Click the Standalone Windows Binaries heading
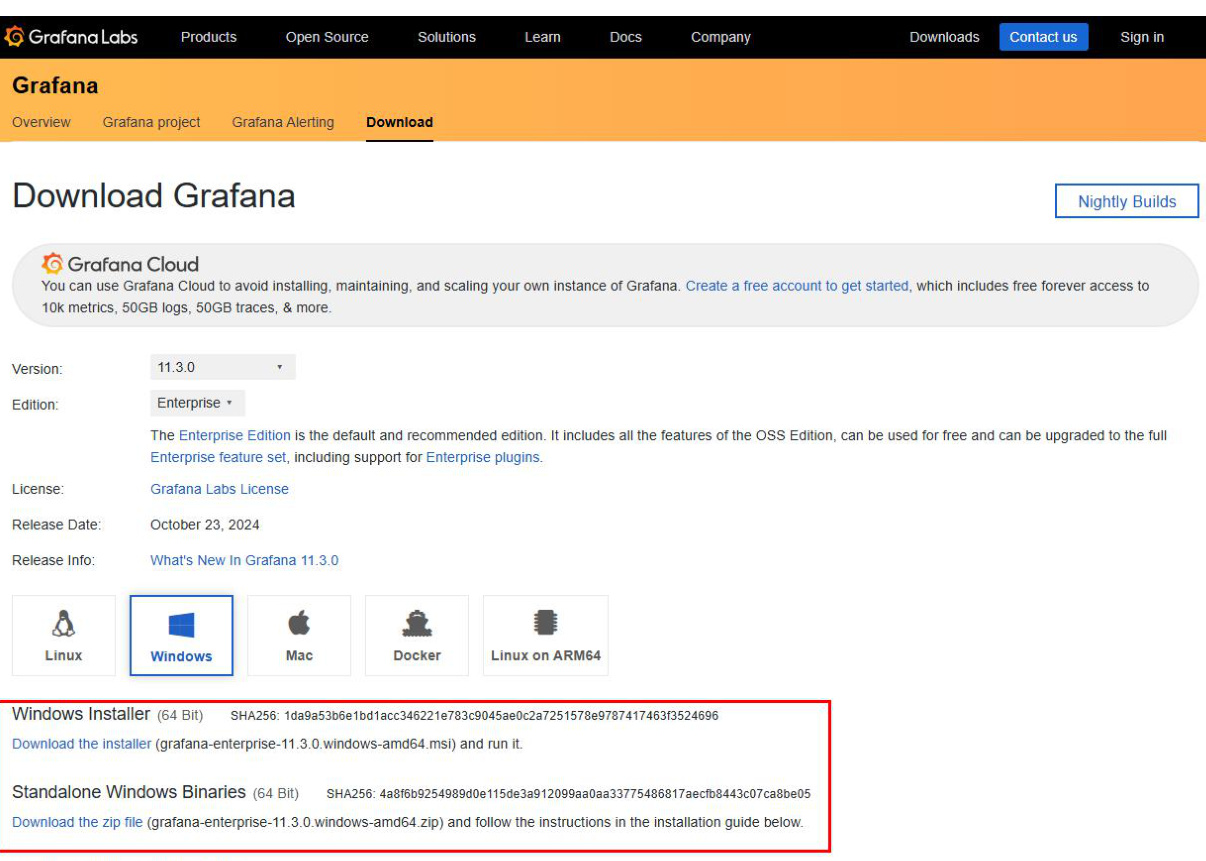 pyautogui.click(x=129, y=792)
